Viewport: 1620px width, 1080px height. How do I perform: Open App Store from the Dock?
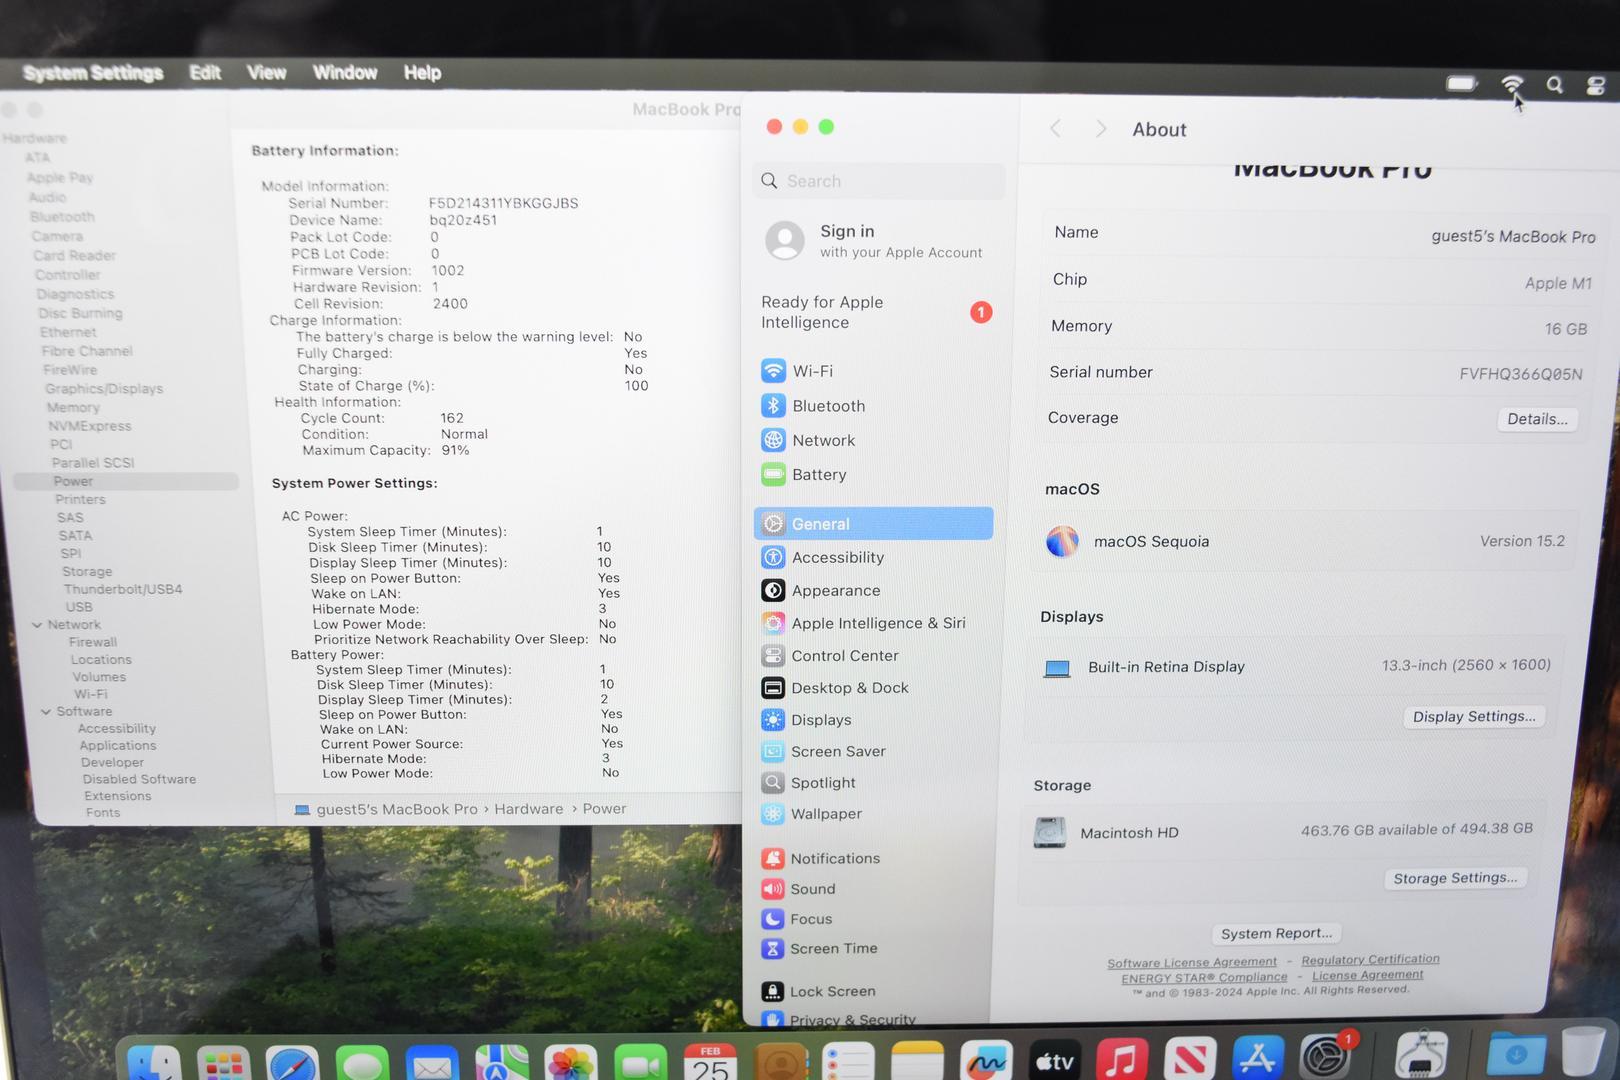pyautogui.click(x=1257, y=1058)
